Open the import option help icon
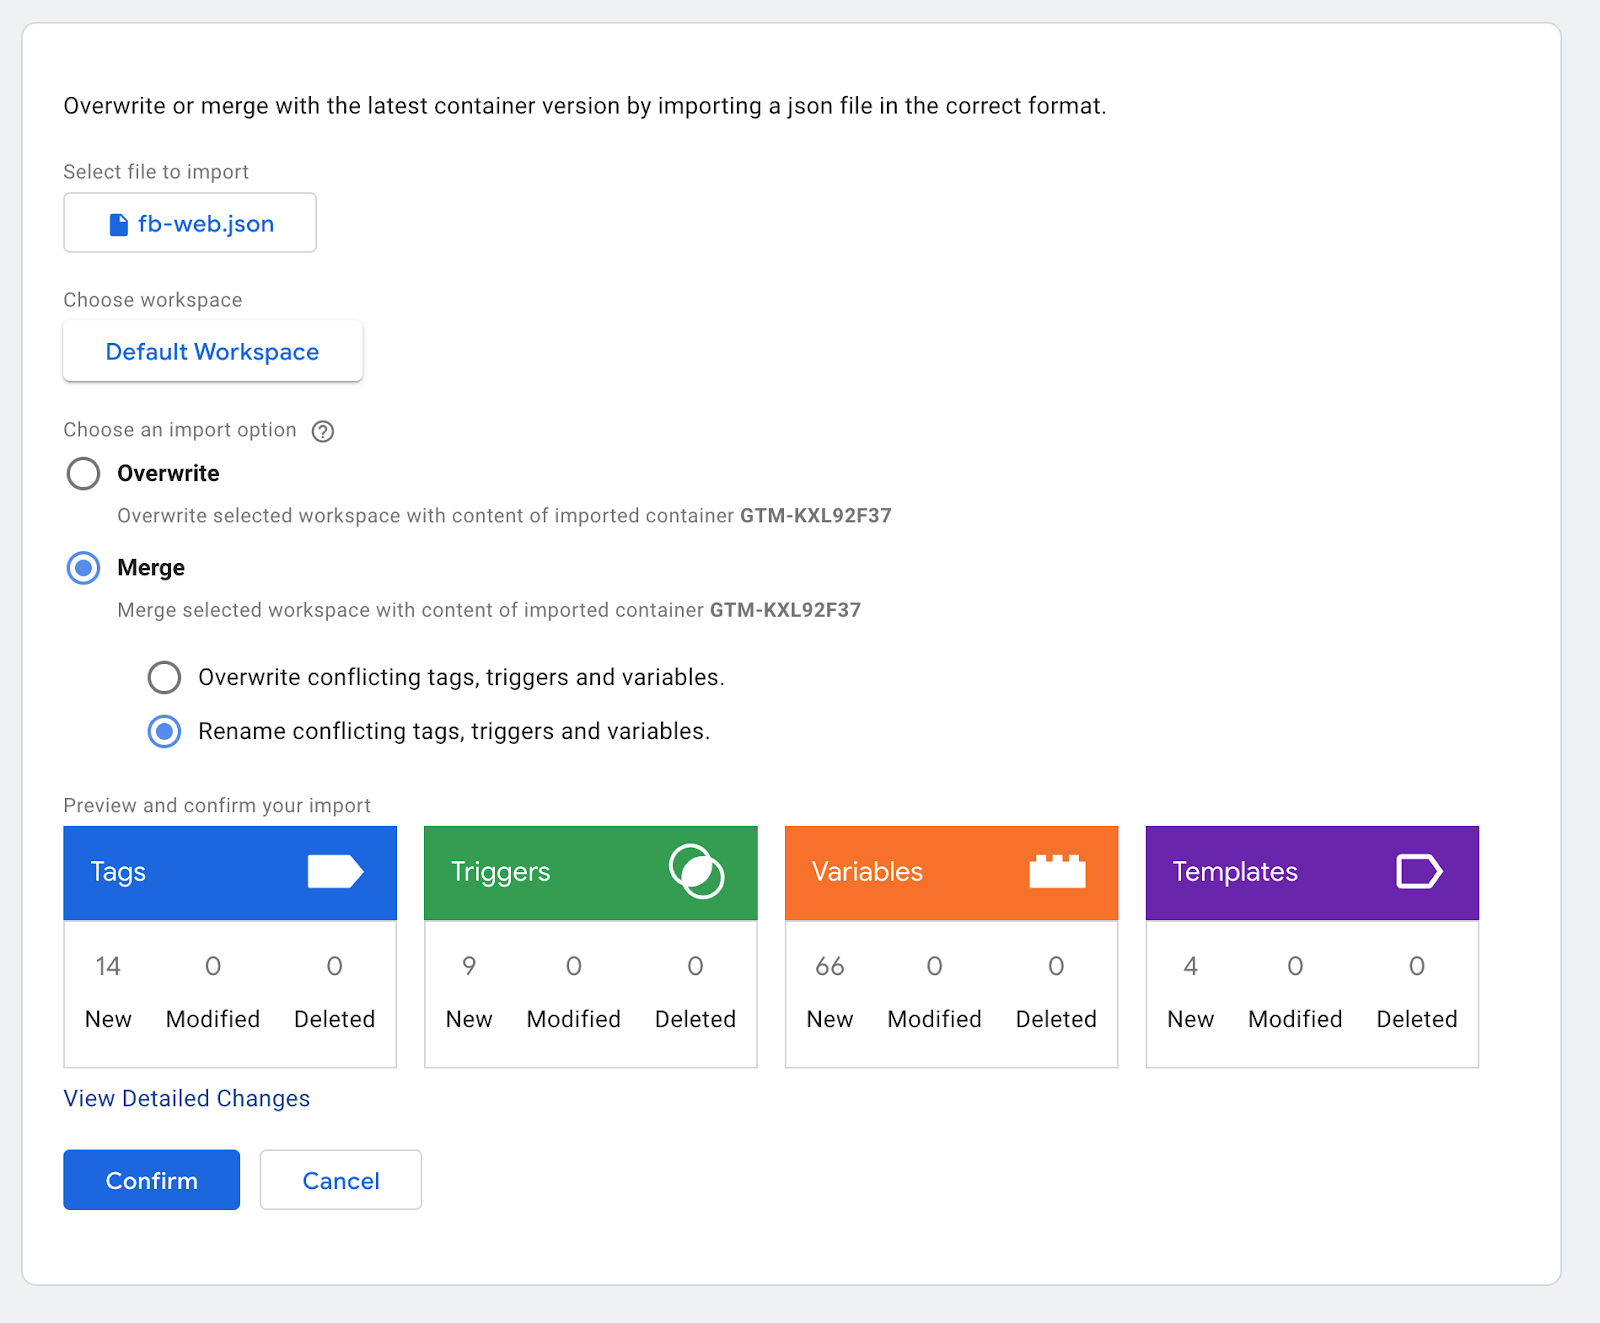 (322, 431)
